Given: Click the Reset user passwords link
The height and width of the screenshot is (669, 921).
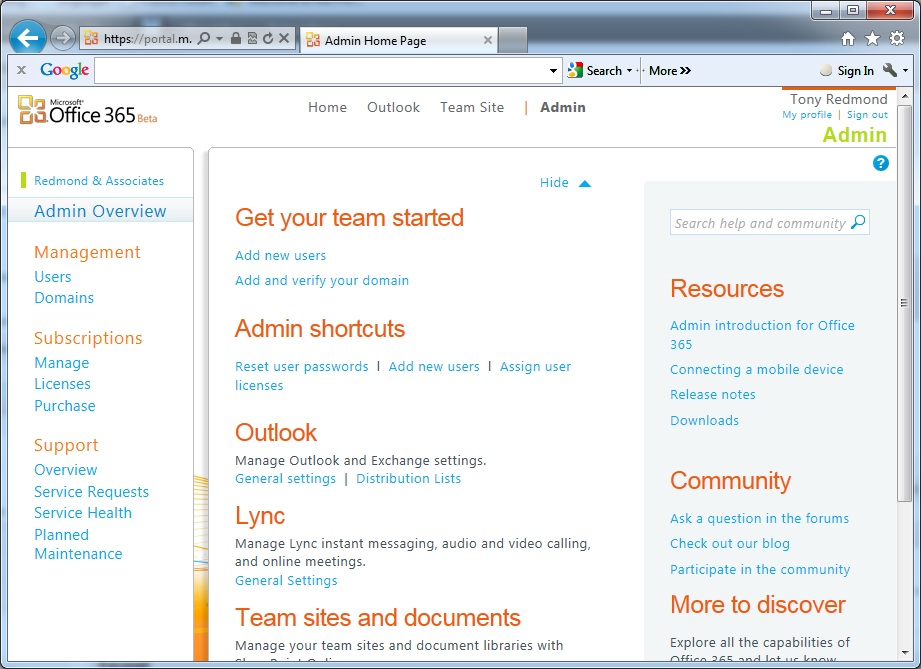Looking at the screenshot, I should click(302, 367).
